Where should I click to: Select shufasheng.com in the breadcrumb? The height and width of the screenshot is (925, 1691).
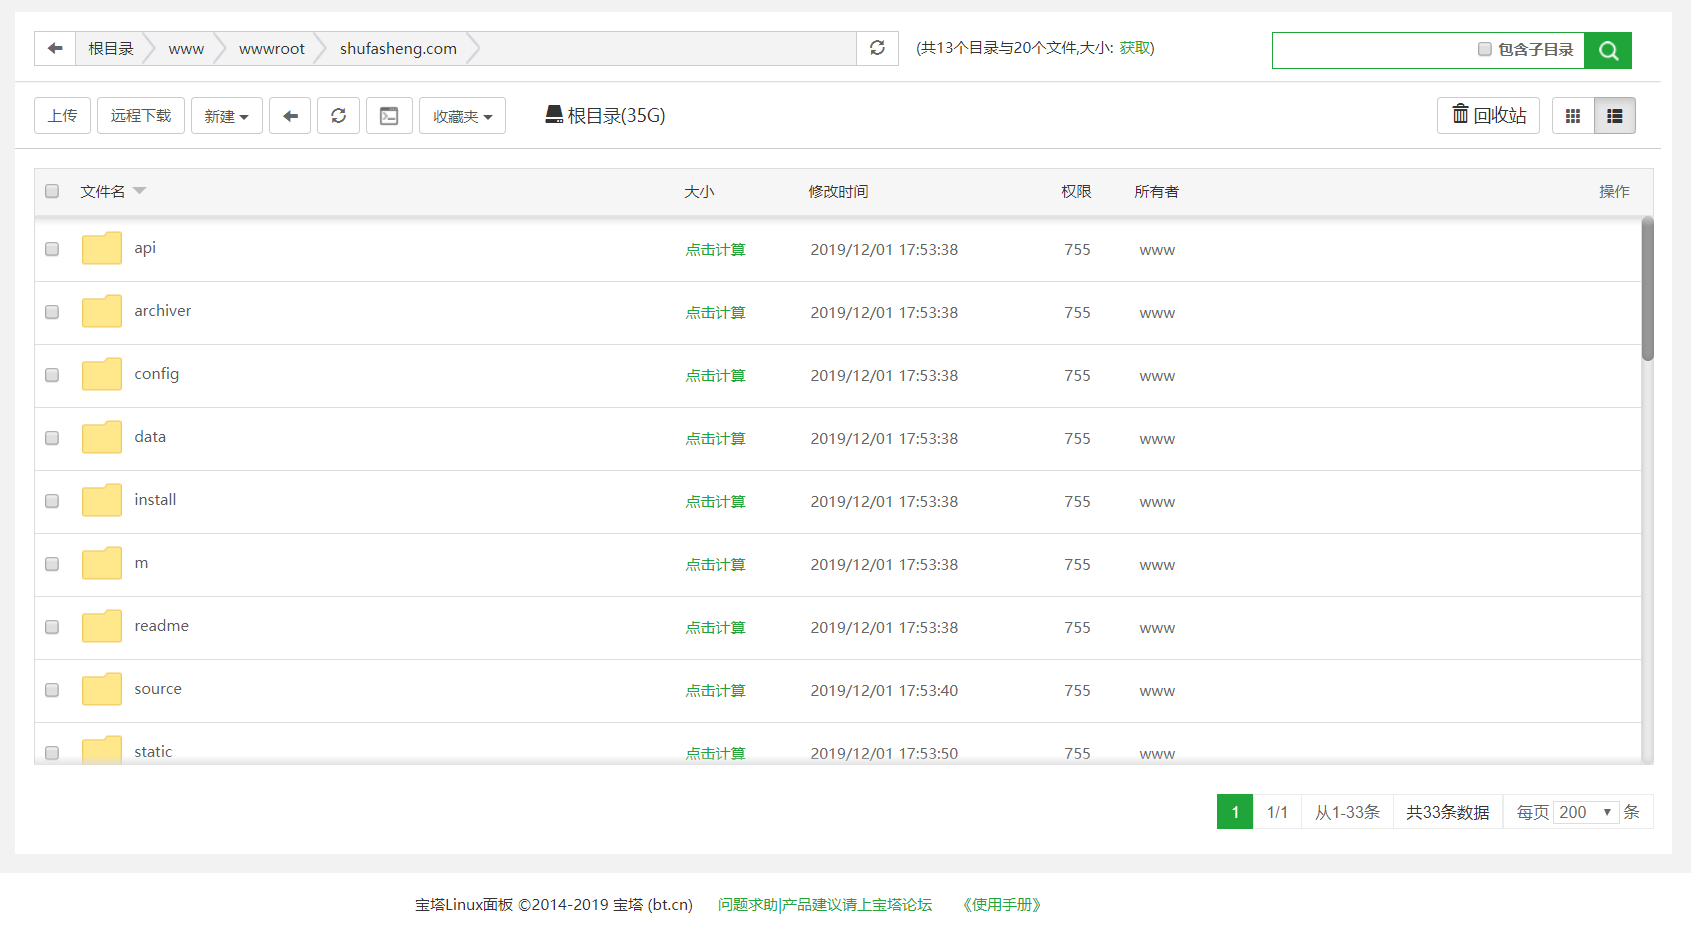tap(398, 48)
